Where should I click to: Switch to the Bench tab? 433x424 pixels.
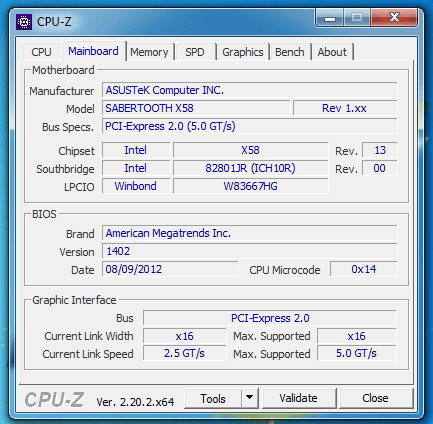[290, 52]
